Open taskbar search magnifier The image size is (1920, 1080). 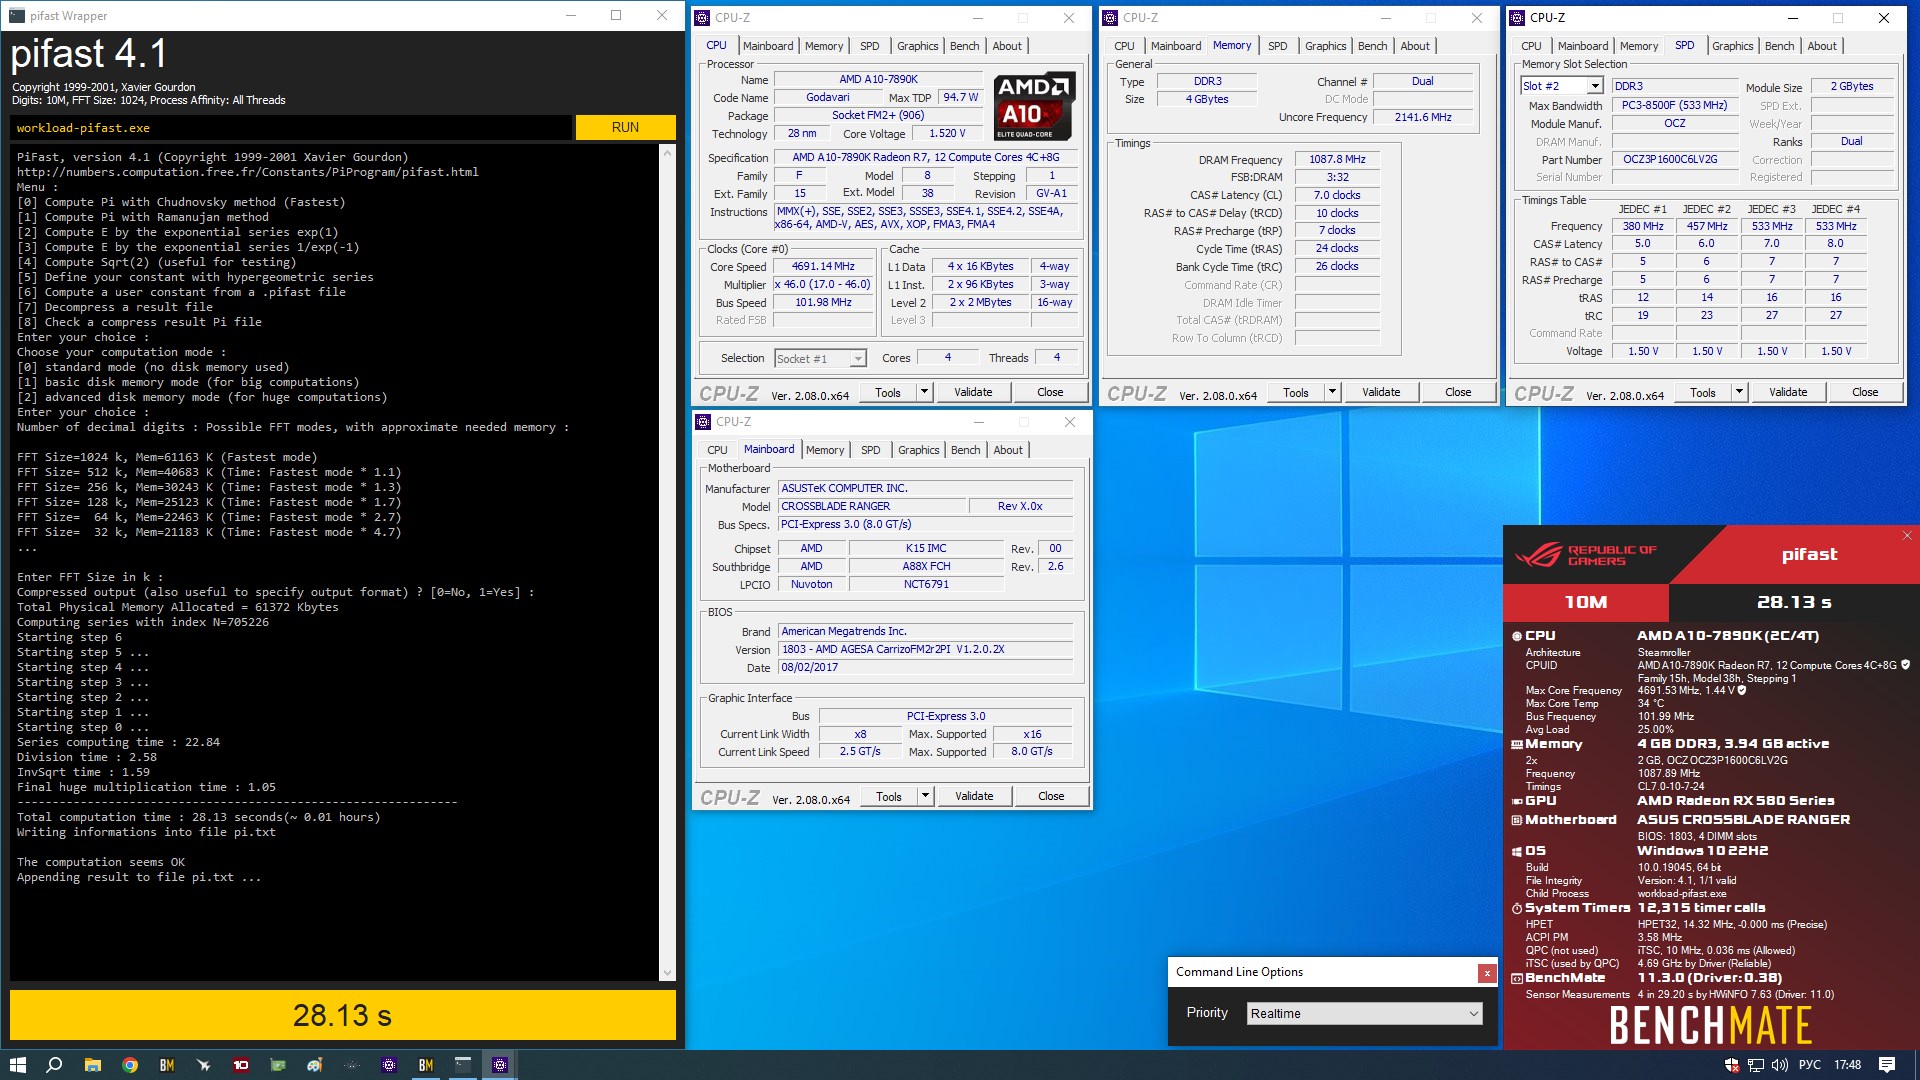click(x=55, y=1065)
